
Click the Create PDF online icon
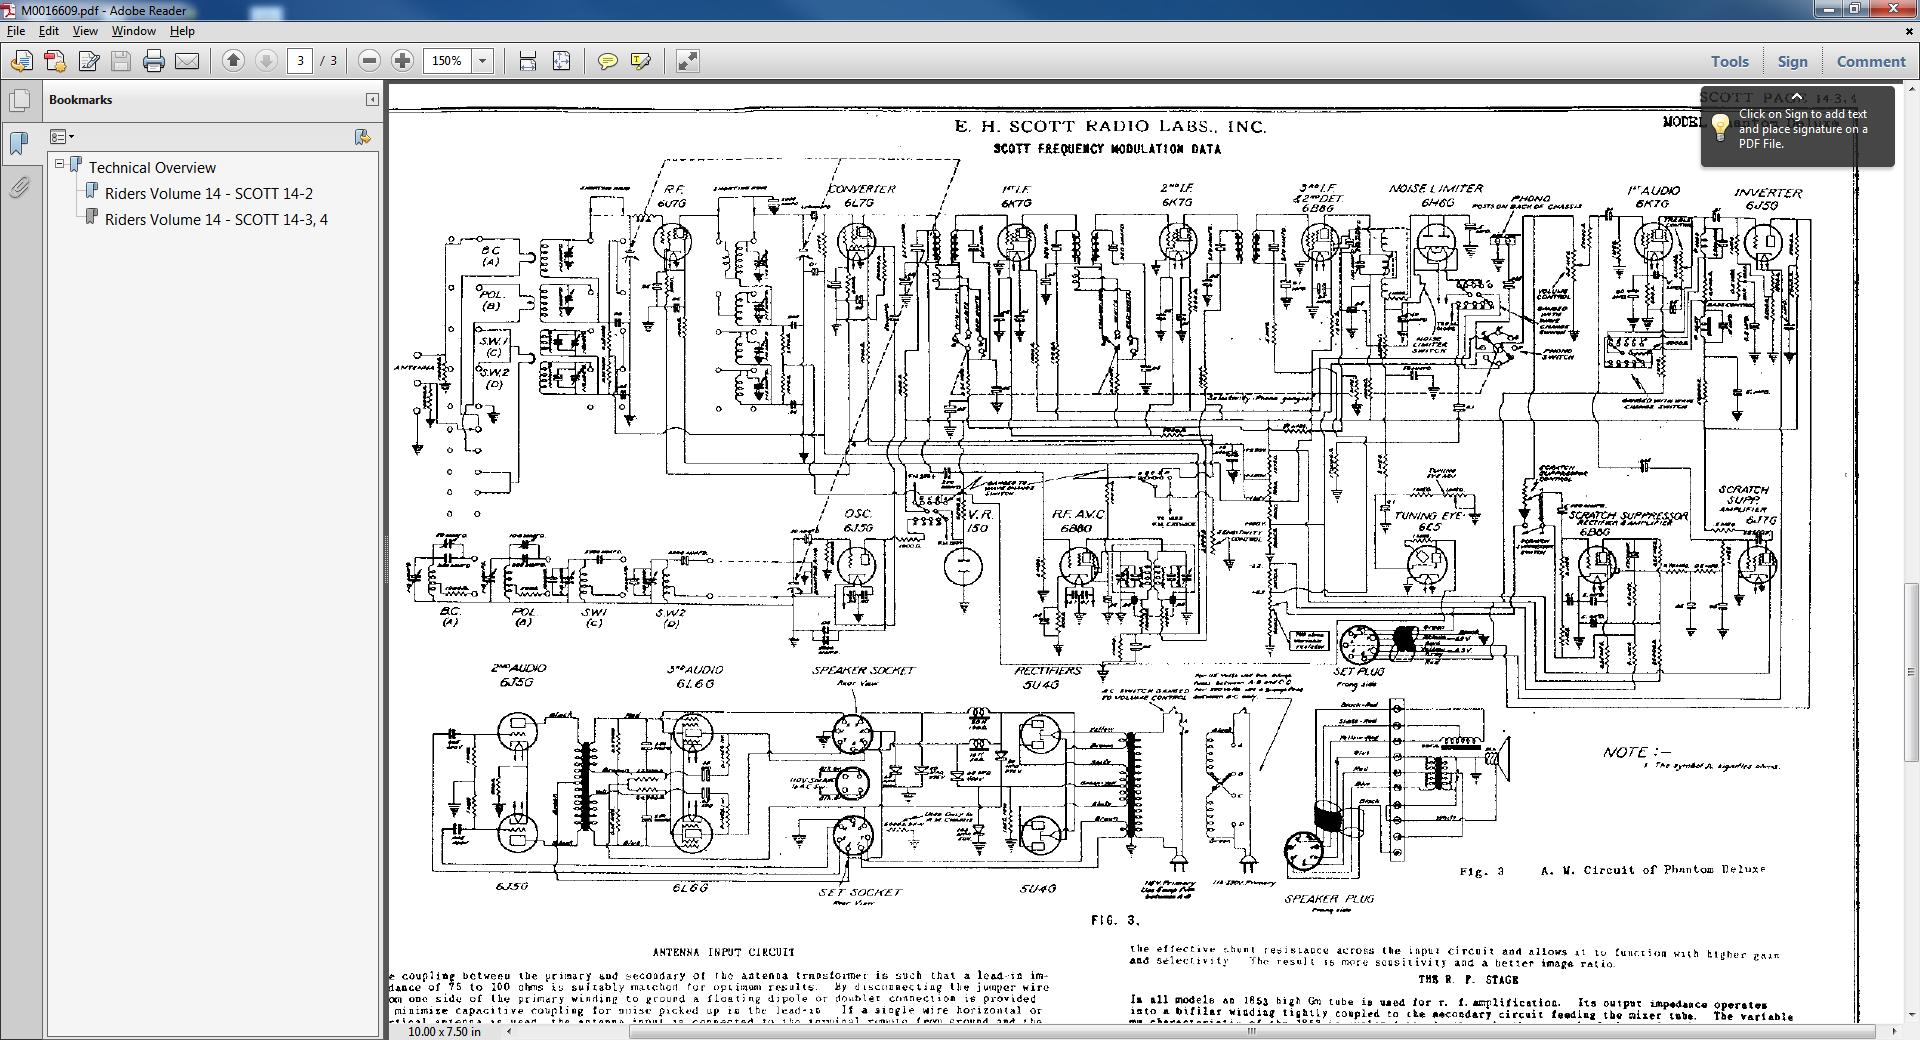pos(21,61)
